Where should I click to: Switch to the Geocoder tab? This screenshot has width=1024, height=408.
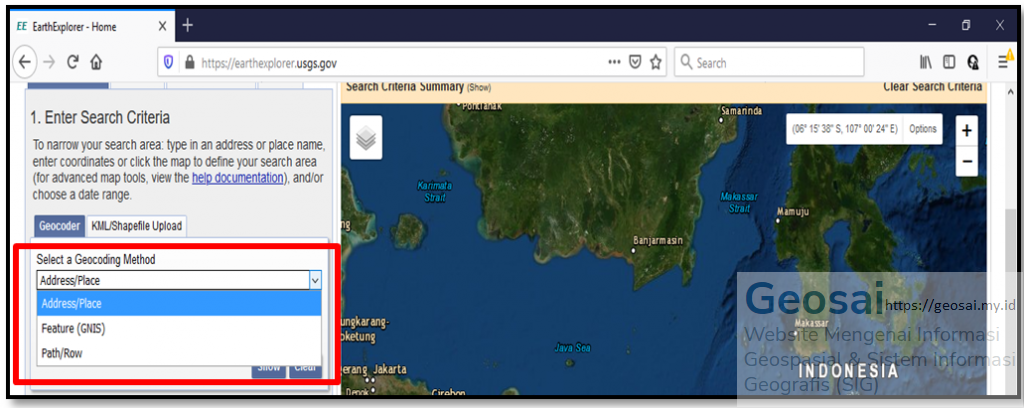[x=59, y=226]
